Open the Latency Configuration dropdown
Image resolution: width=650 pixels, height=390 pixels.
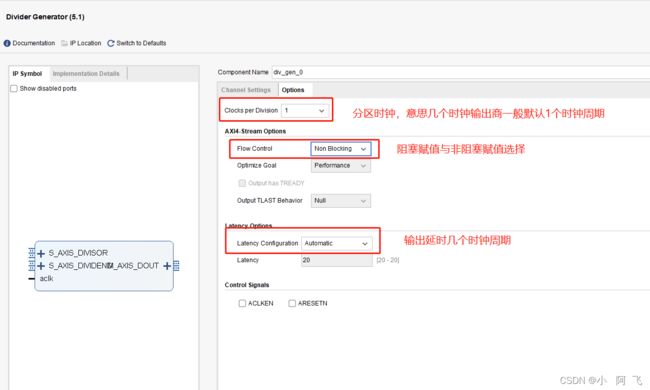click(x=337, y=243)
